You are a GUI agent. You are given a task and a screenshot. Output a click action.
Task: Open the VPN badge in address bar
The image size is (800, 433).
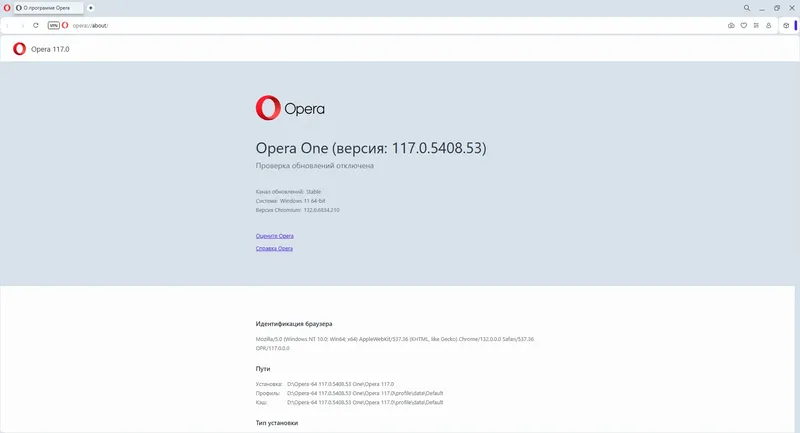(x=54, y=26)
